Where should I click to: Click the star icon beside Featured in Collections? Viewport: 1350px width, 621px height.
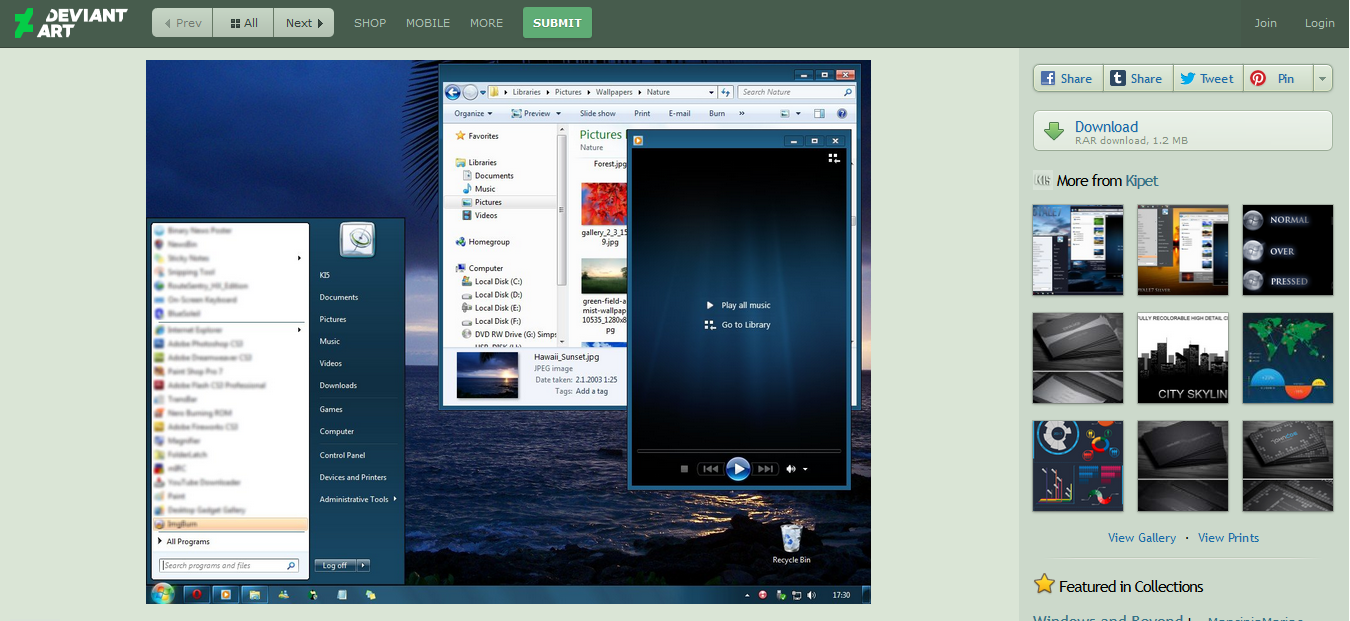click(1044, 584)
